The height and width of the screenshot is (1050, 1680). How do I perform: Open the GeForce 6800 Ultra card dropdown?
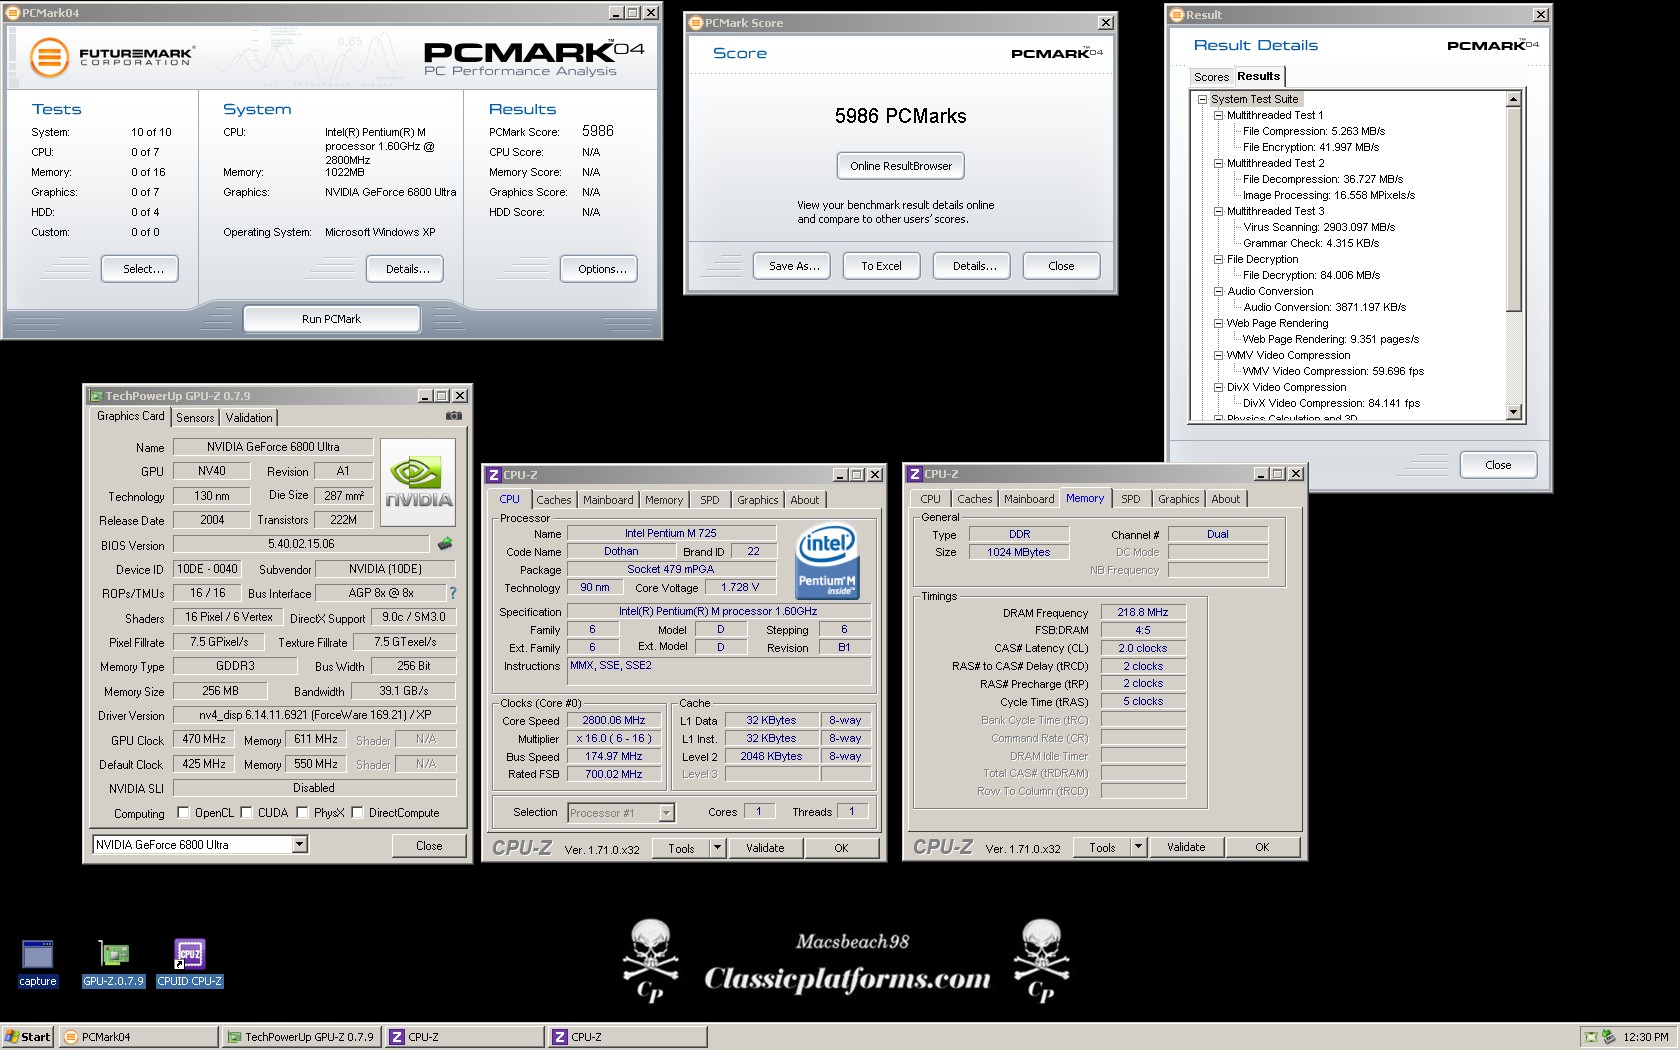[299, 845]
